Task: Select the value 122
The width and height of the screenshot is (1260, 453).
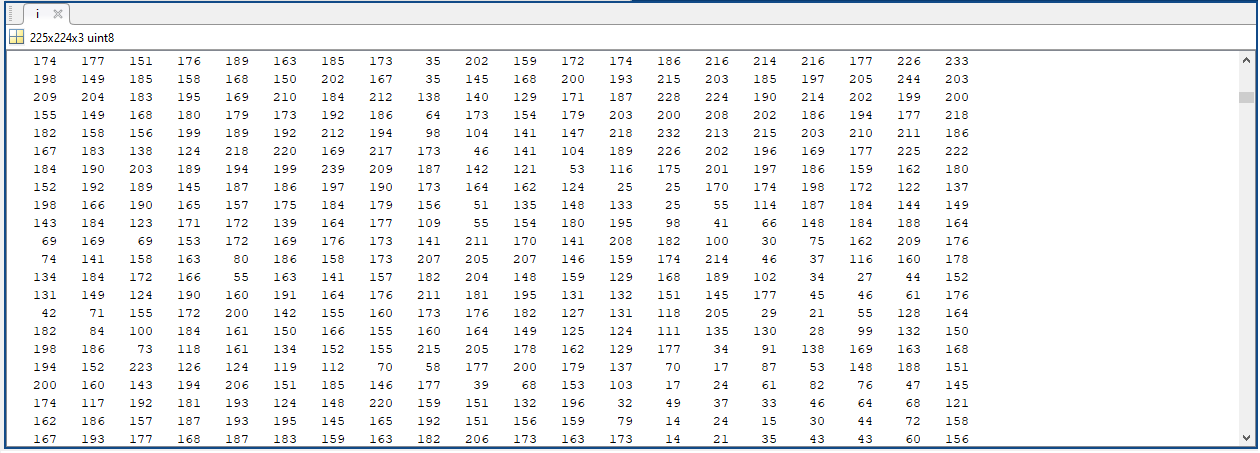Action: [909, 187]
